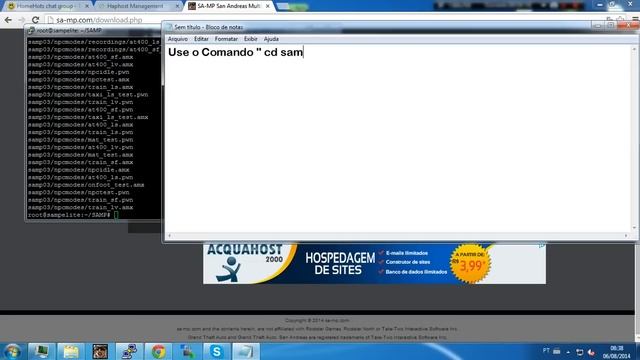Minimize the Notepad window
This screenshot has height=360, width=640.
(x=598, y=26)
